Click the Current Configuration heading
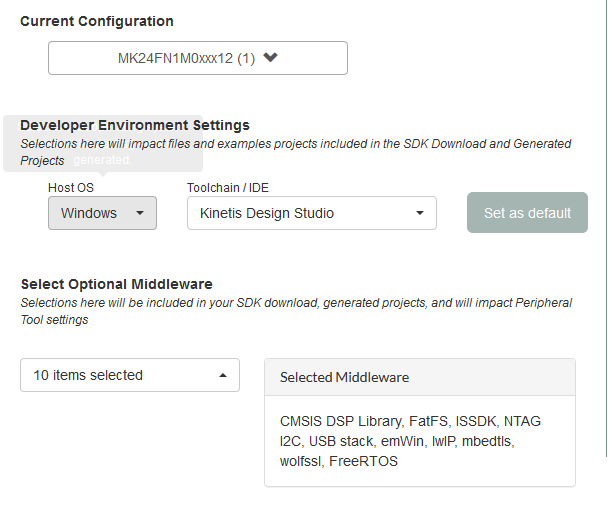Image resolution: width=612 pixels, height=515 pixels. point(97,21)
